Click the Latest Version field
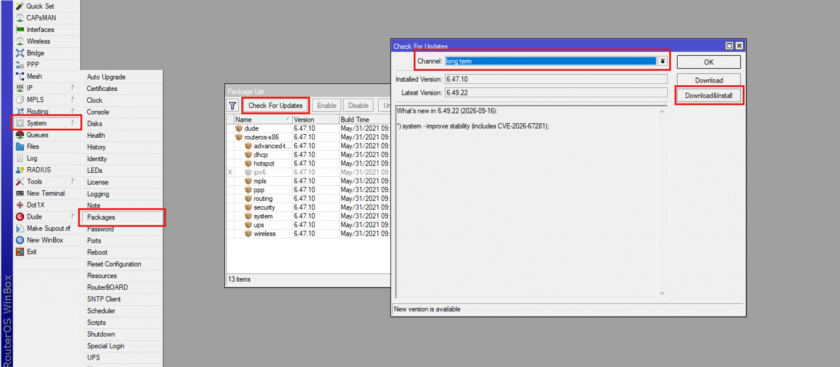The height and width of the screenshot is (367, 840). pyautogui.click(x=556, y=92)
